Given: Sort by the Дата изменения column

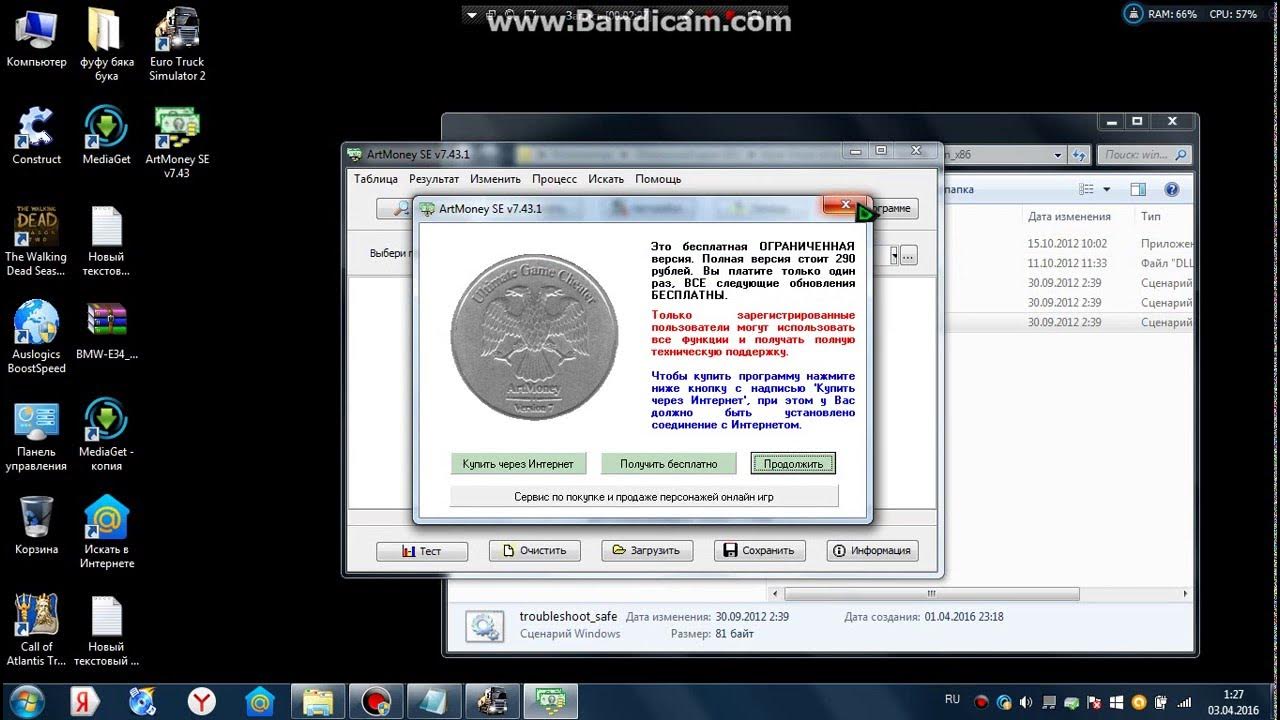Looking at the screenshot, I should point(1068,216).
